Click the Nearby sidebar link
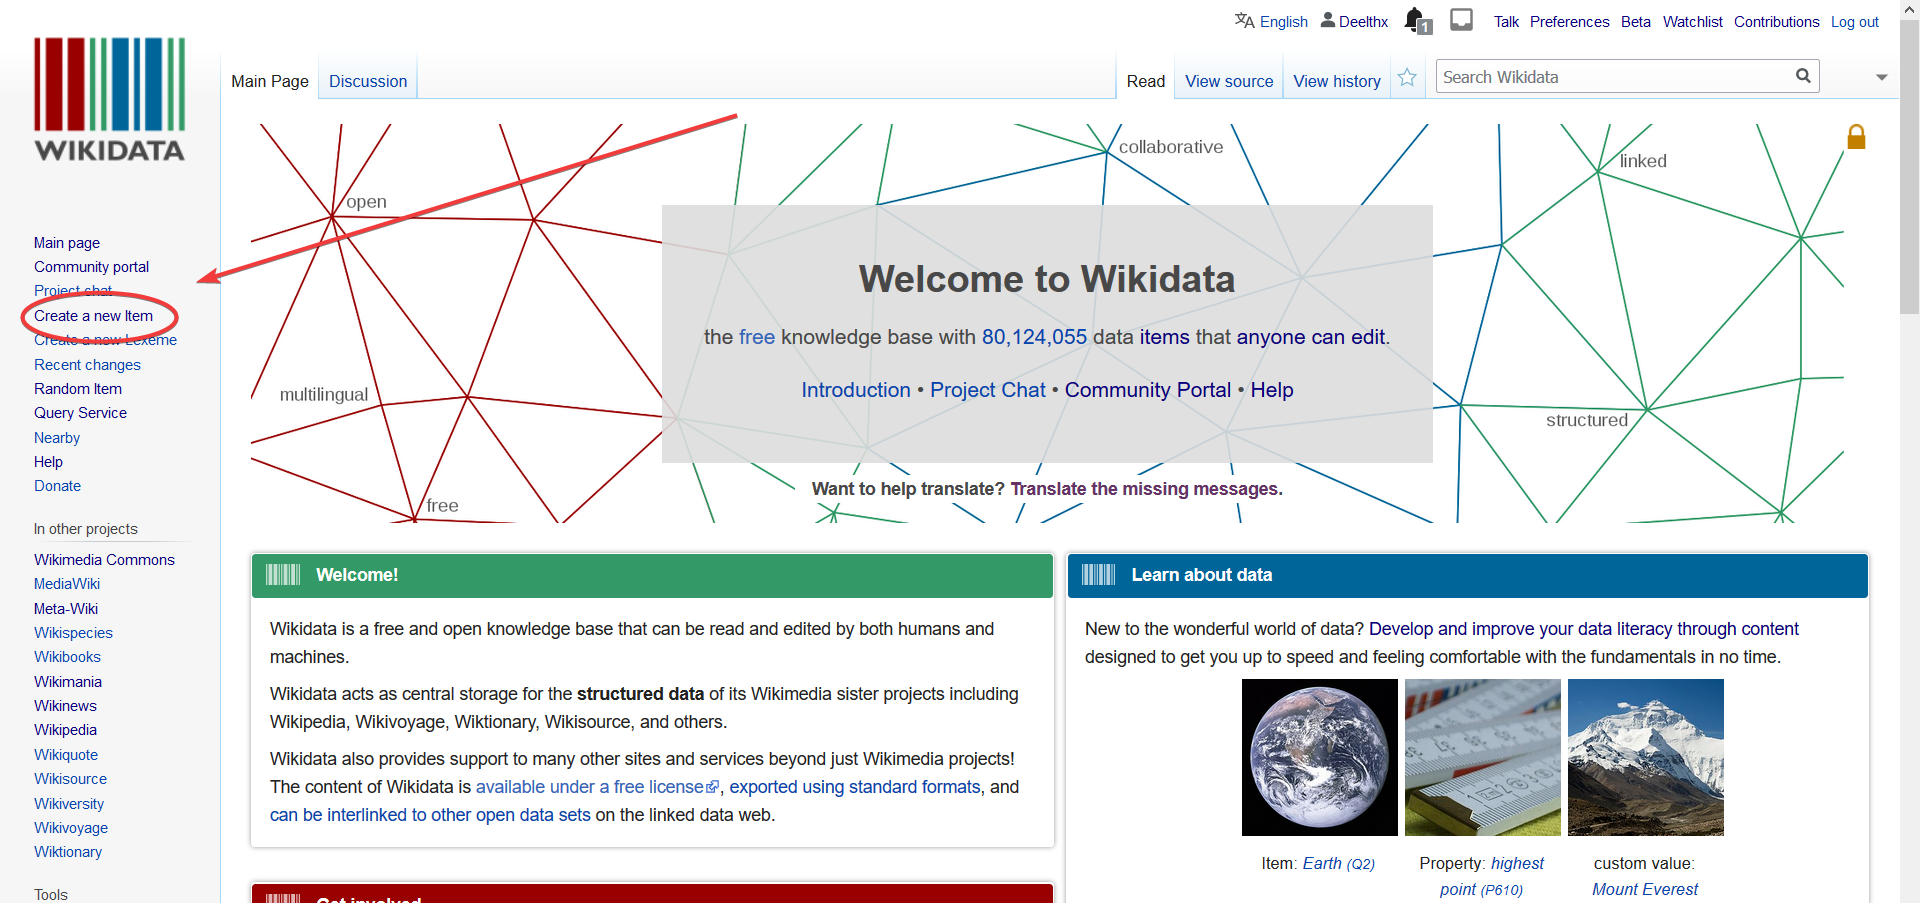This screenshot has height=903, width=1920. tap(57, 438)
